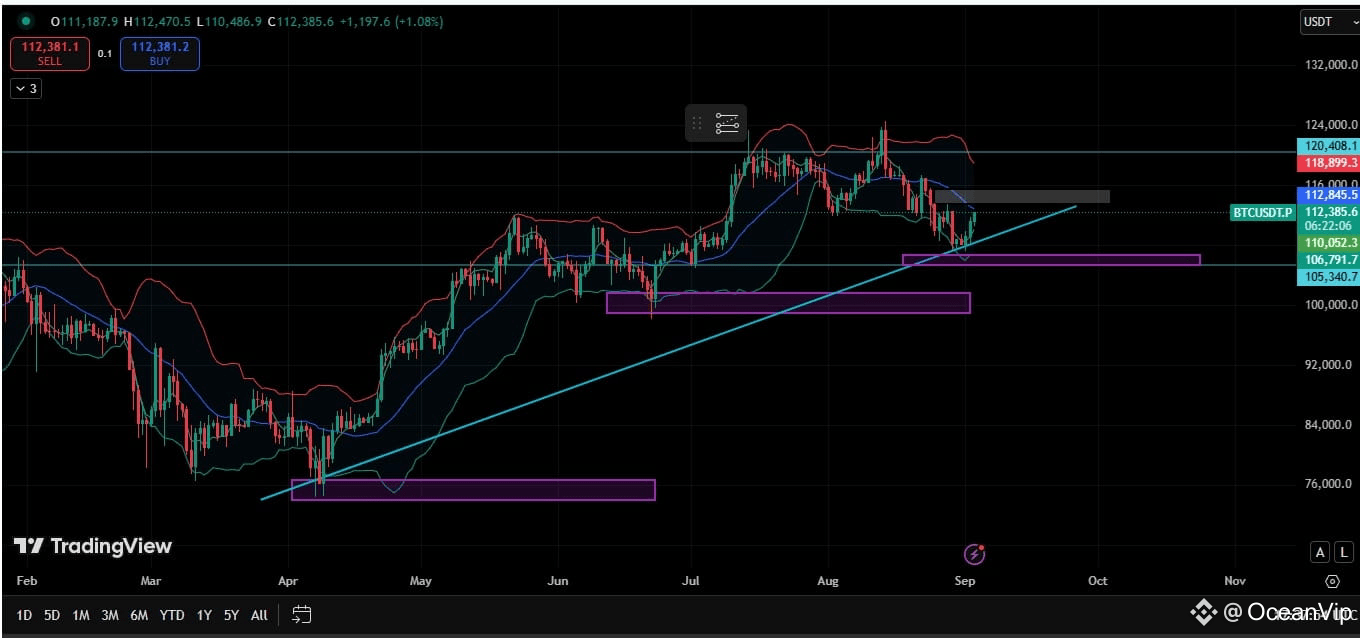
Task: Click the opening price O111,187.9 readout
Action: [x=85, y=21]
